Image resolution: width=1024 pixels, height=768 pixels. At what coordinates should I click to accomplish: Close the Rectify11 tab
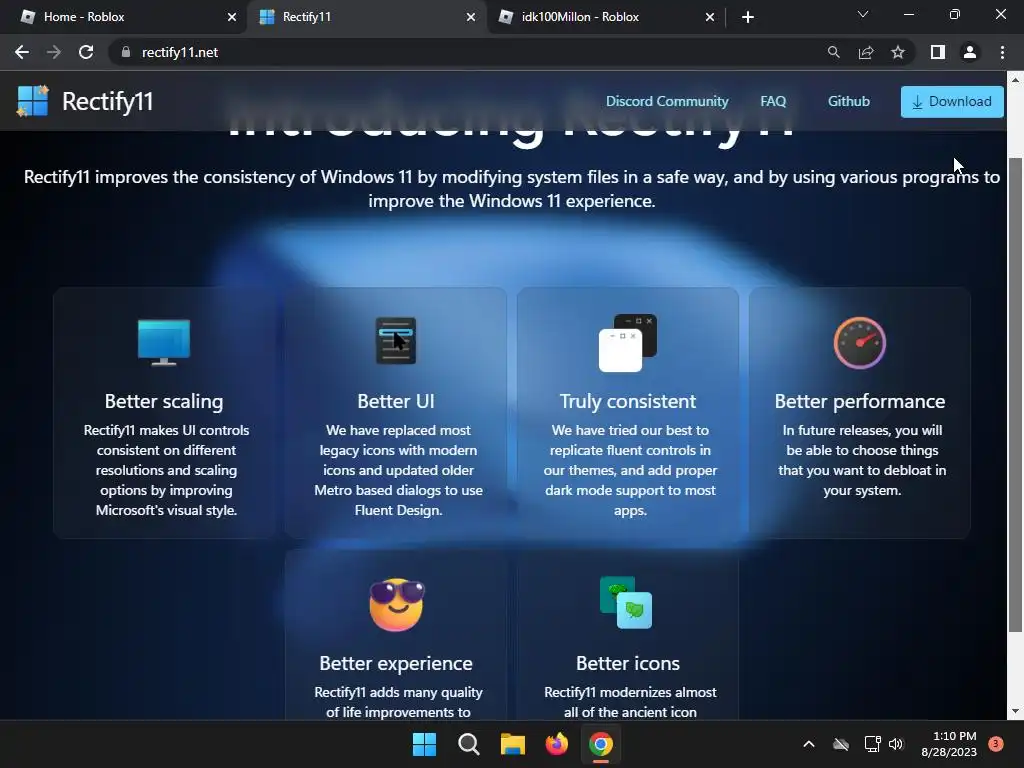click(471, 17)
